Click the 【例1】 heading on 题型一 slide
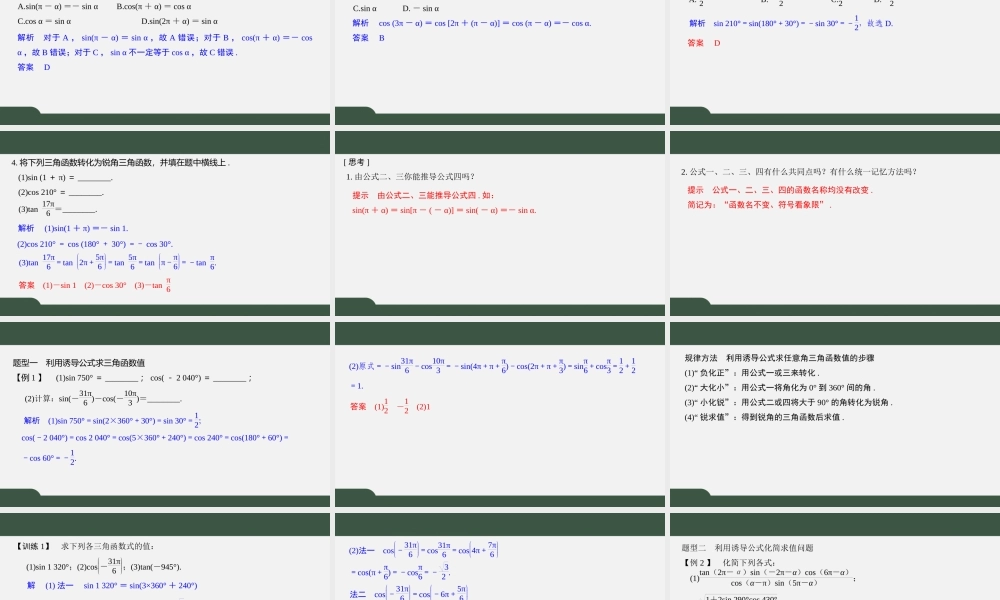The image size is (1000, 600). tap(28, 377)
